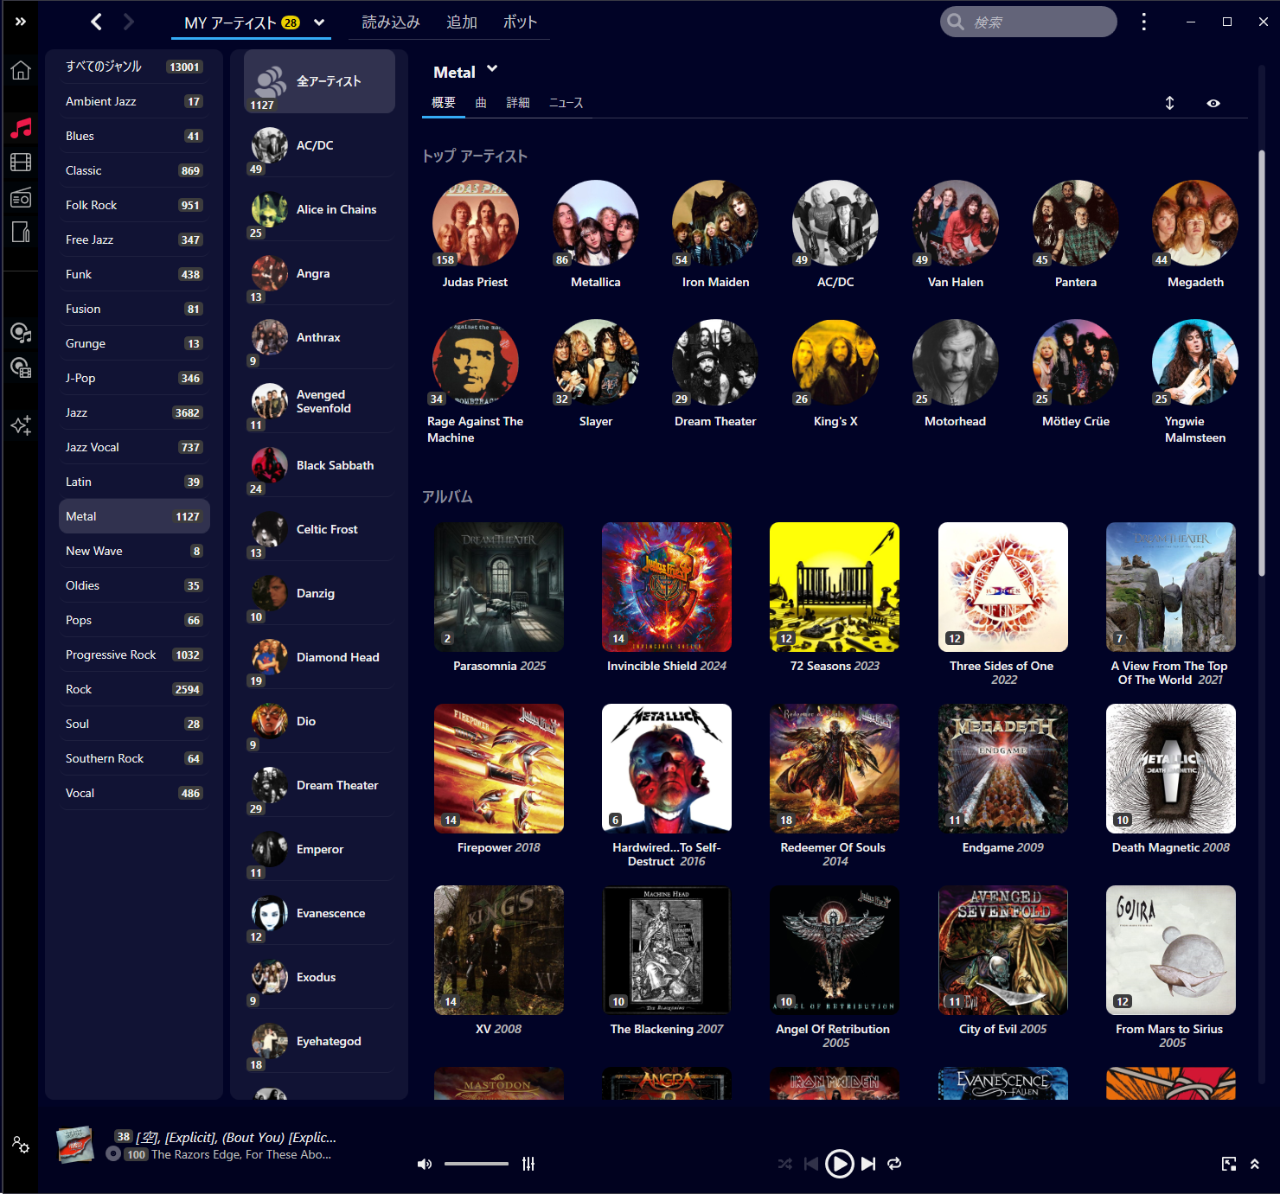The image size is (1280, 1194).
Task: Skip to previous track
Action: click(x=811, y=1164)
